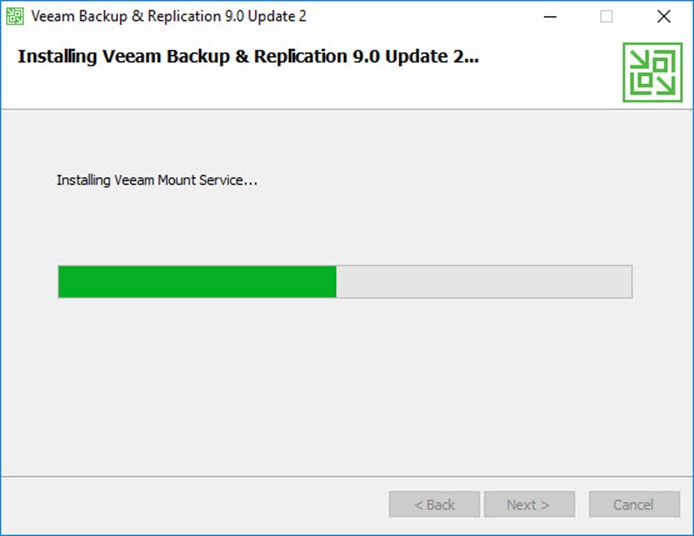Viewport: 694px width, 536px height.
Task: Click the window title text in title bar
Action: (x=169, y=17)
